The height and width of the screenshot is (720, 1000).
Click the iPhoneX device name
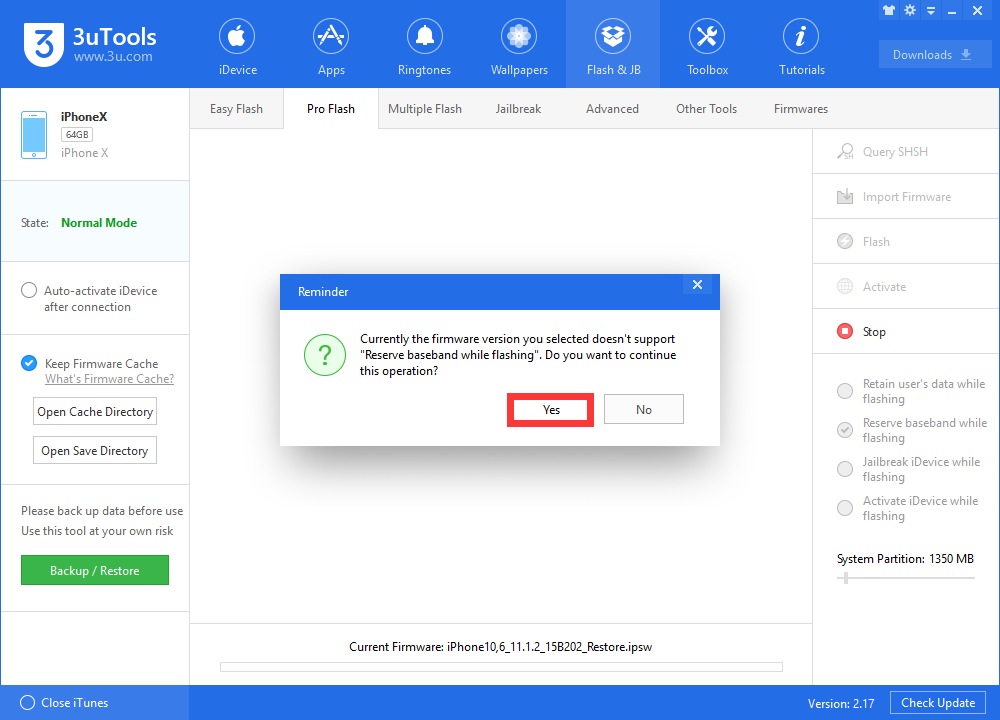(x=84, y=117)
